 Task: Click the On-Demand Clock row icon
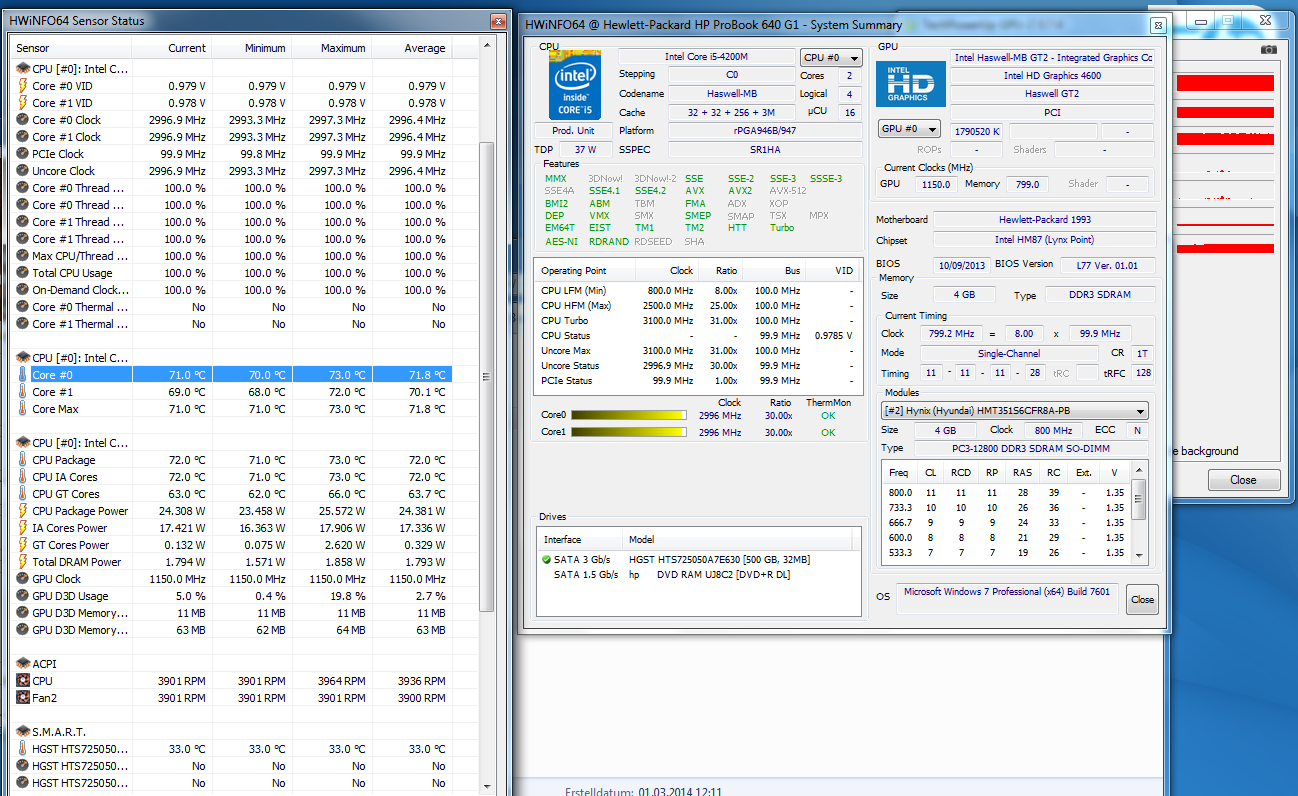point(23,290)
